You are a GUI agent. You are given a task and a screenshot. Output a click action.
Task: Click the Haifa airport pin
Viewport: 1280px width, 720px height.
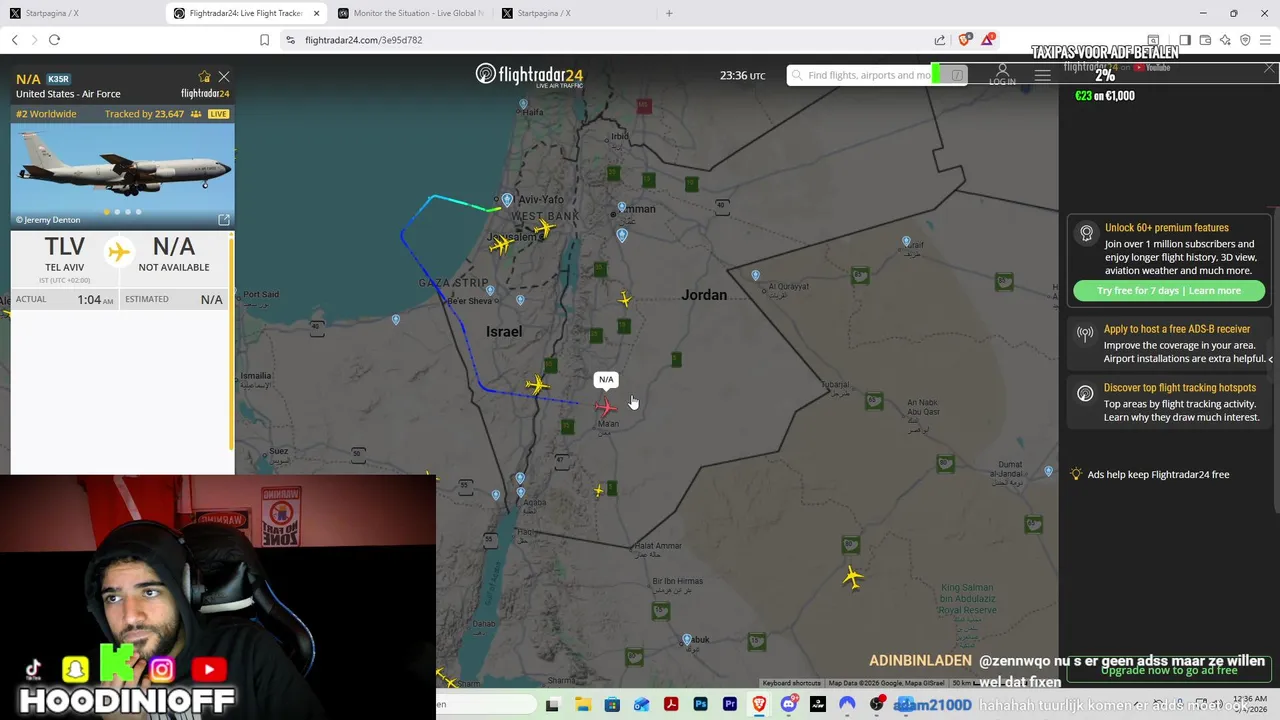pyautogui.click(x=523, y=103)
